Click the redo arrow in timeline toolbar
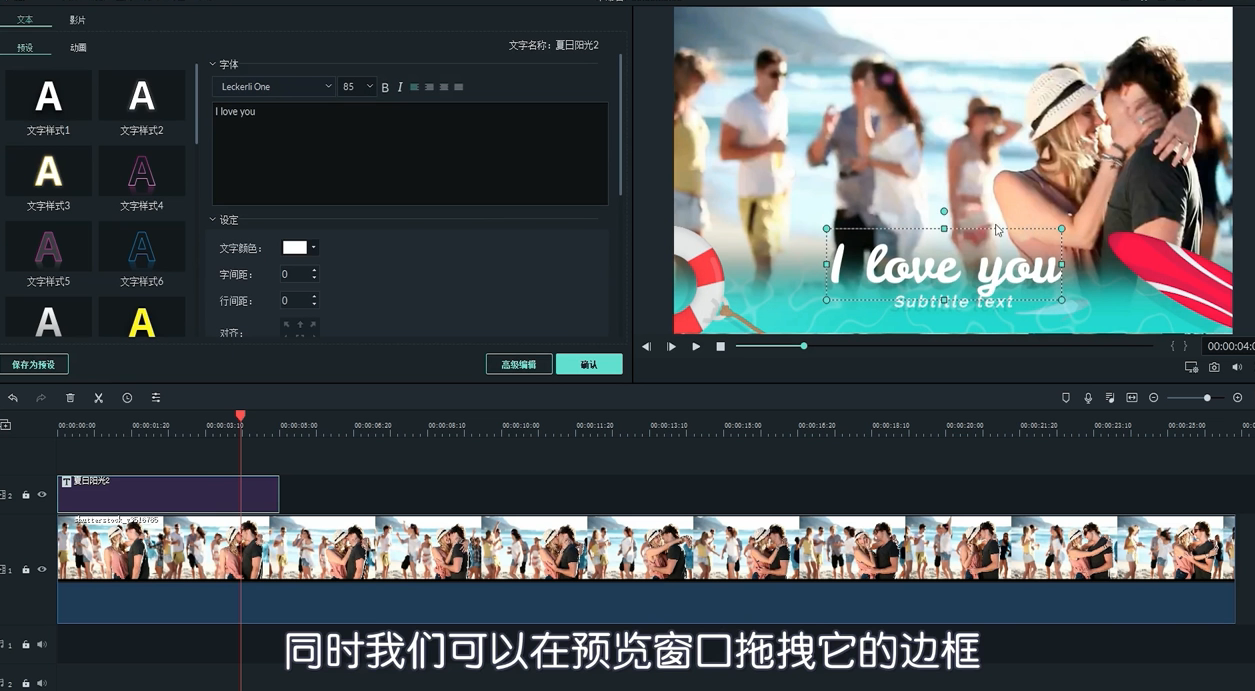 41,398
